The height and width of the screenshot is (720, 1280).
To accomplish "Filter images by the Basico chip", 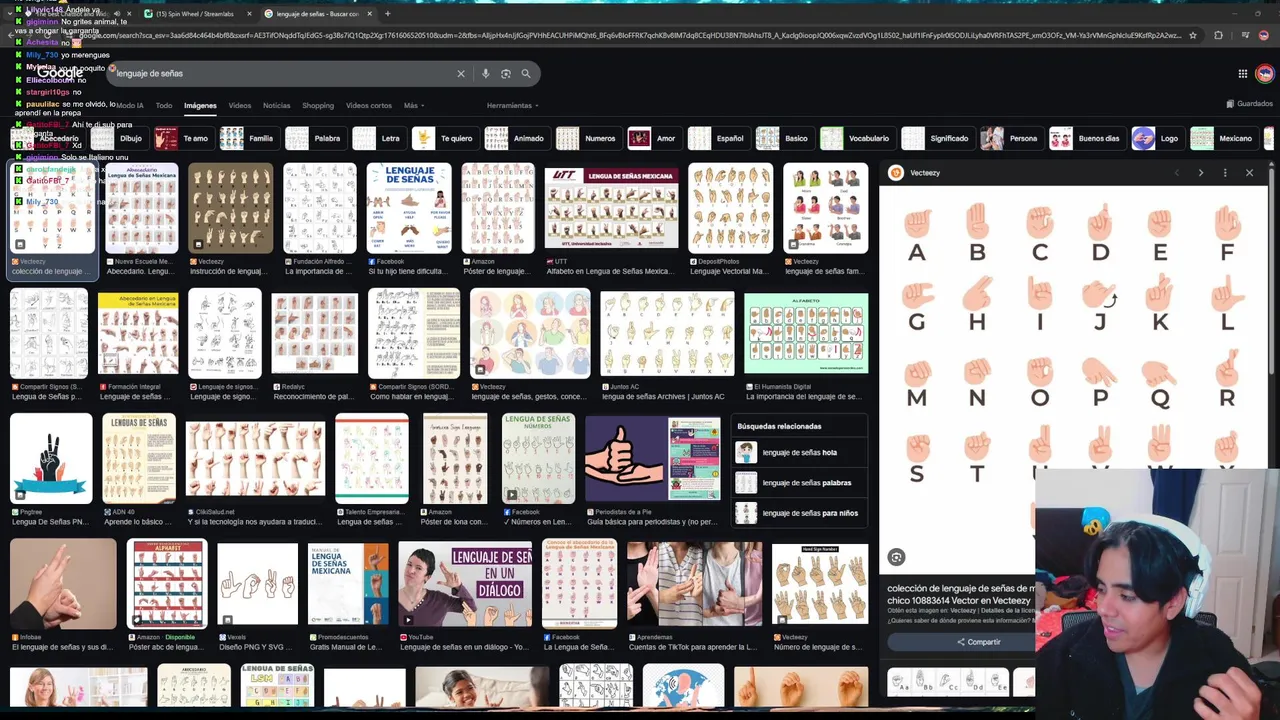I will (784, 138).
